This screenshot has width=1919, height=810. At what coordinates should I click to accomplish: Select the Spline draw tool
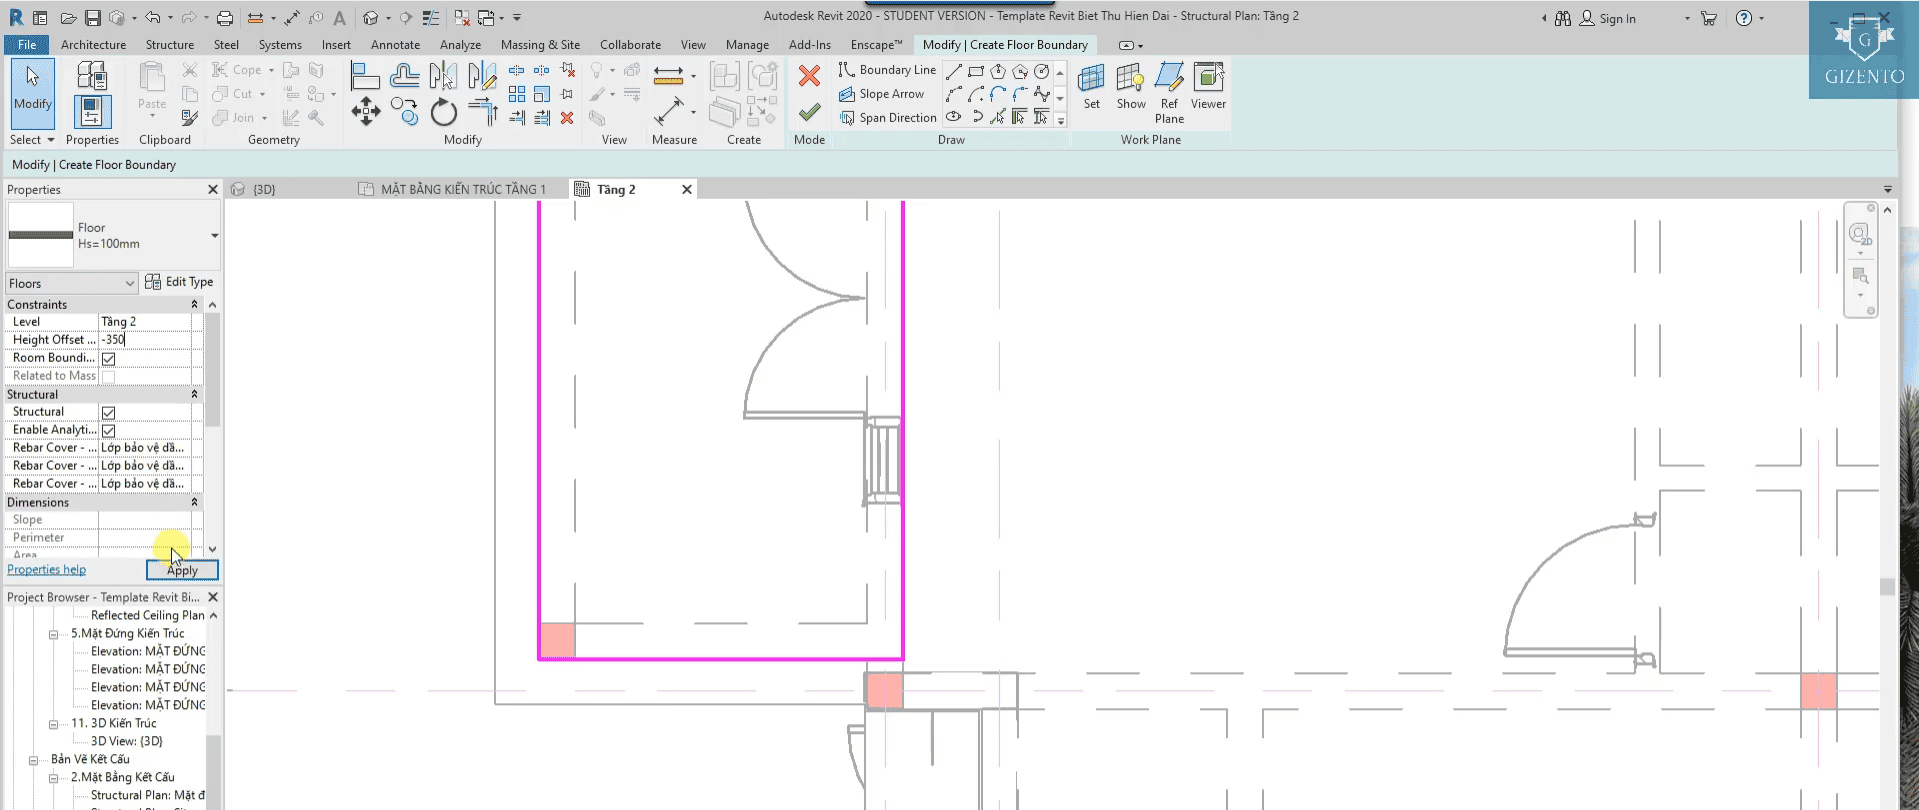tap(1042, 94)
